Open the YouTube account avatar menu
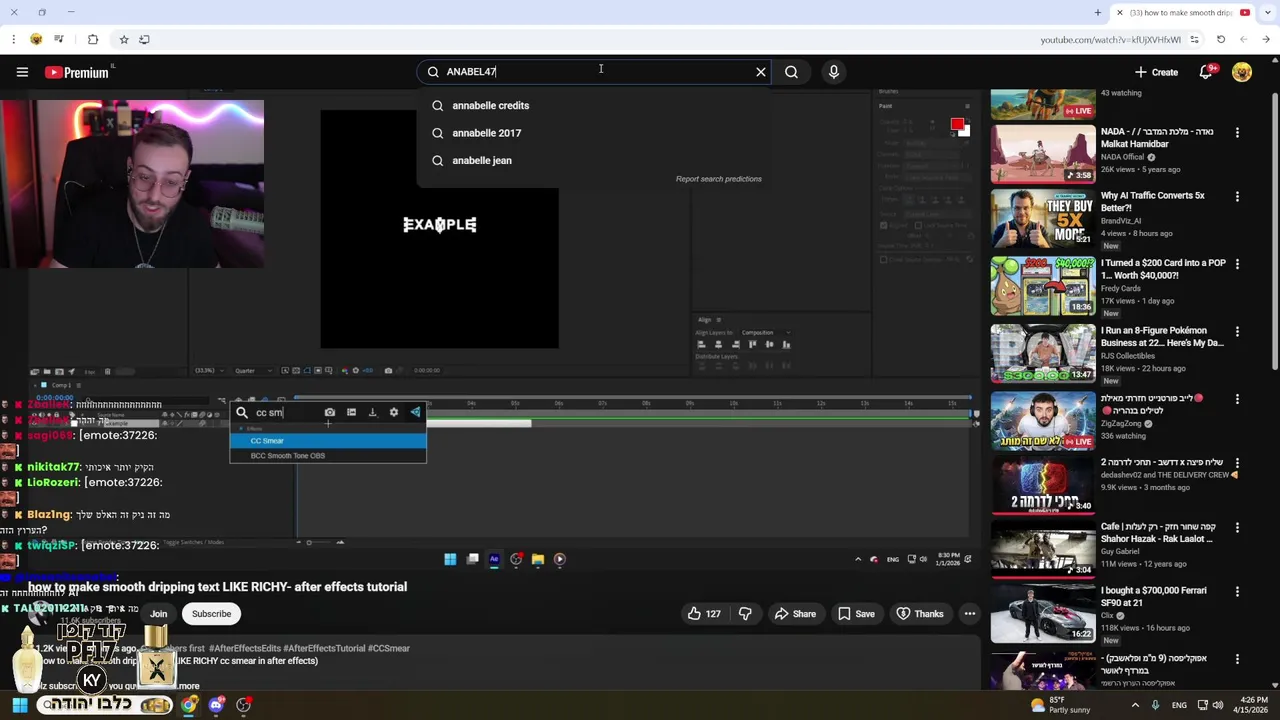This screenshot has width=1280, height=720. pyautogui.click(x=1242, y=72)
